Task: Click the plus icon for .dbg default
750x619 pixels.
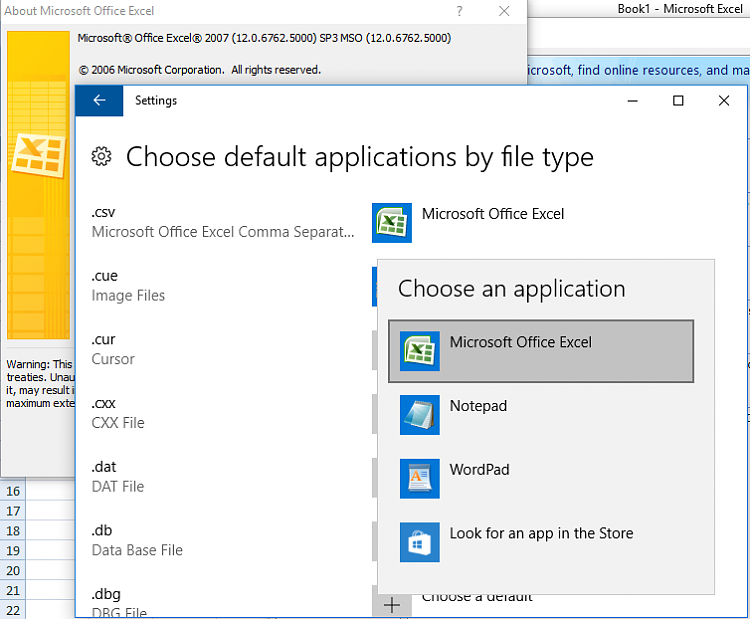Action: 392,605
